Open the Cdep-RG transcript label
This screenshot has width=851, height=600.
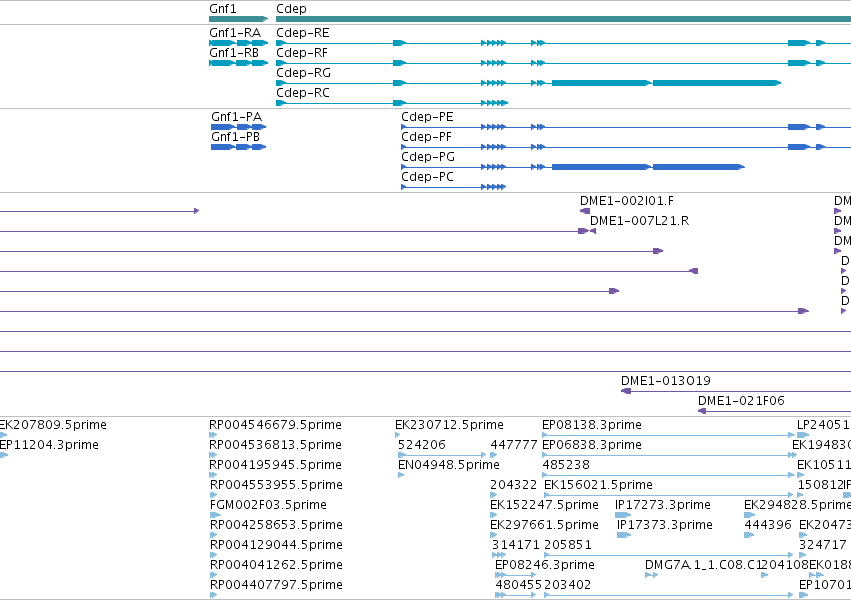tap(303, 73)
